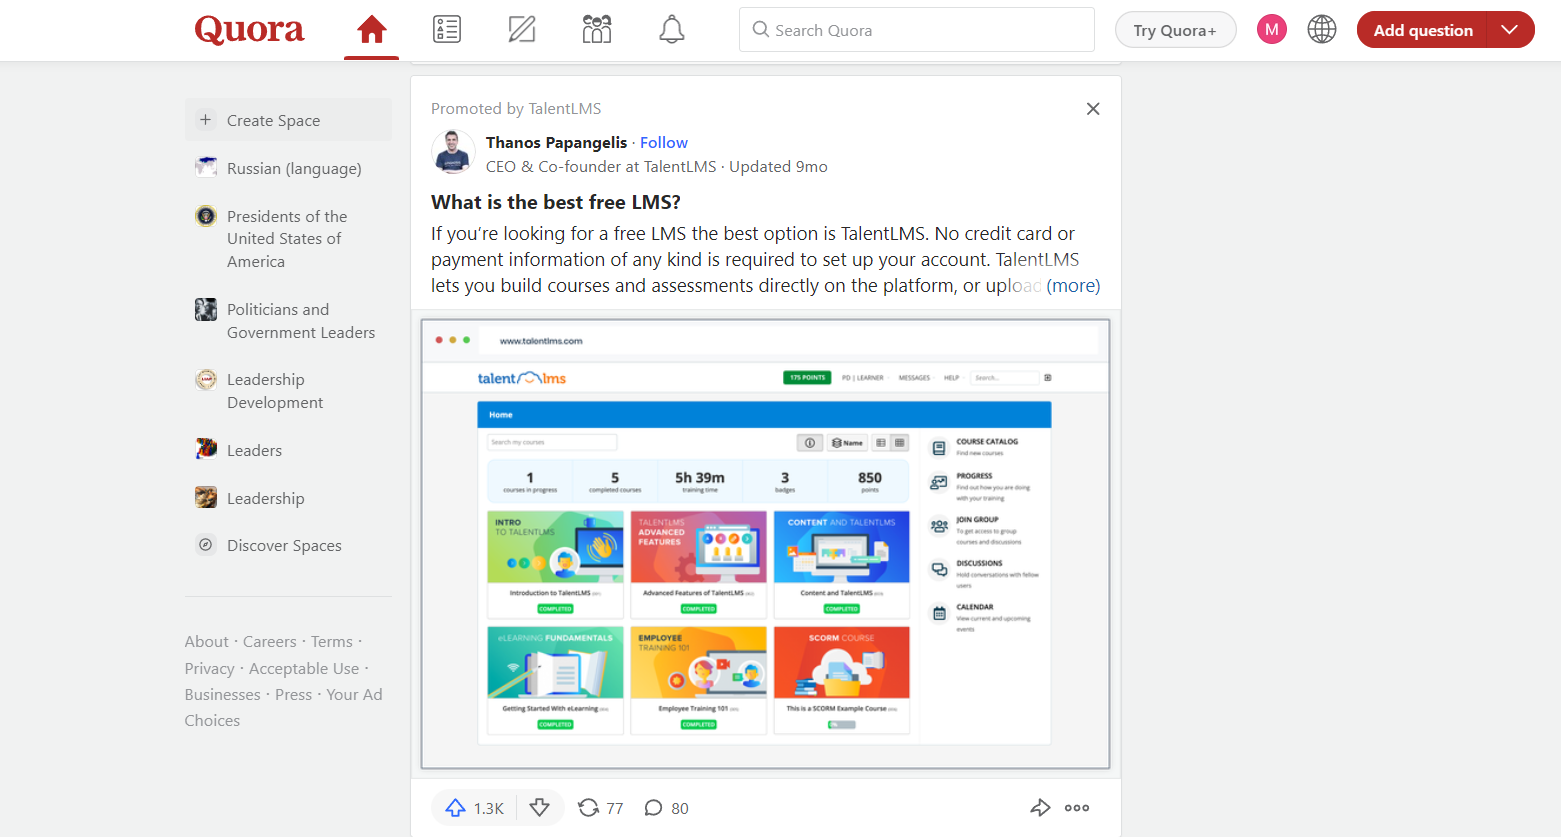This screenshot has width=1561, height=837.
Task: Open the Answer (pencil) page icon
Action: 522,30
